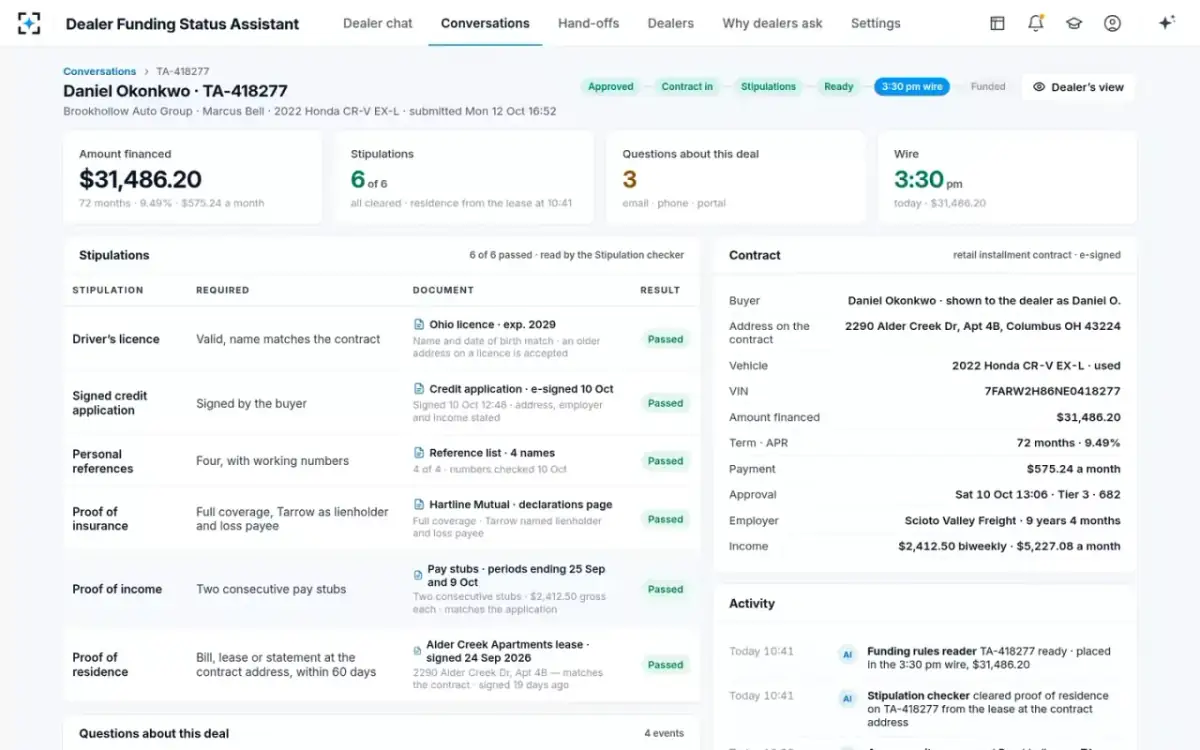Click the Stipulations progress step
This screenshot has width=1200, height=750.
point(768,87)
